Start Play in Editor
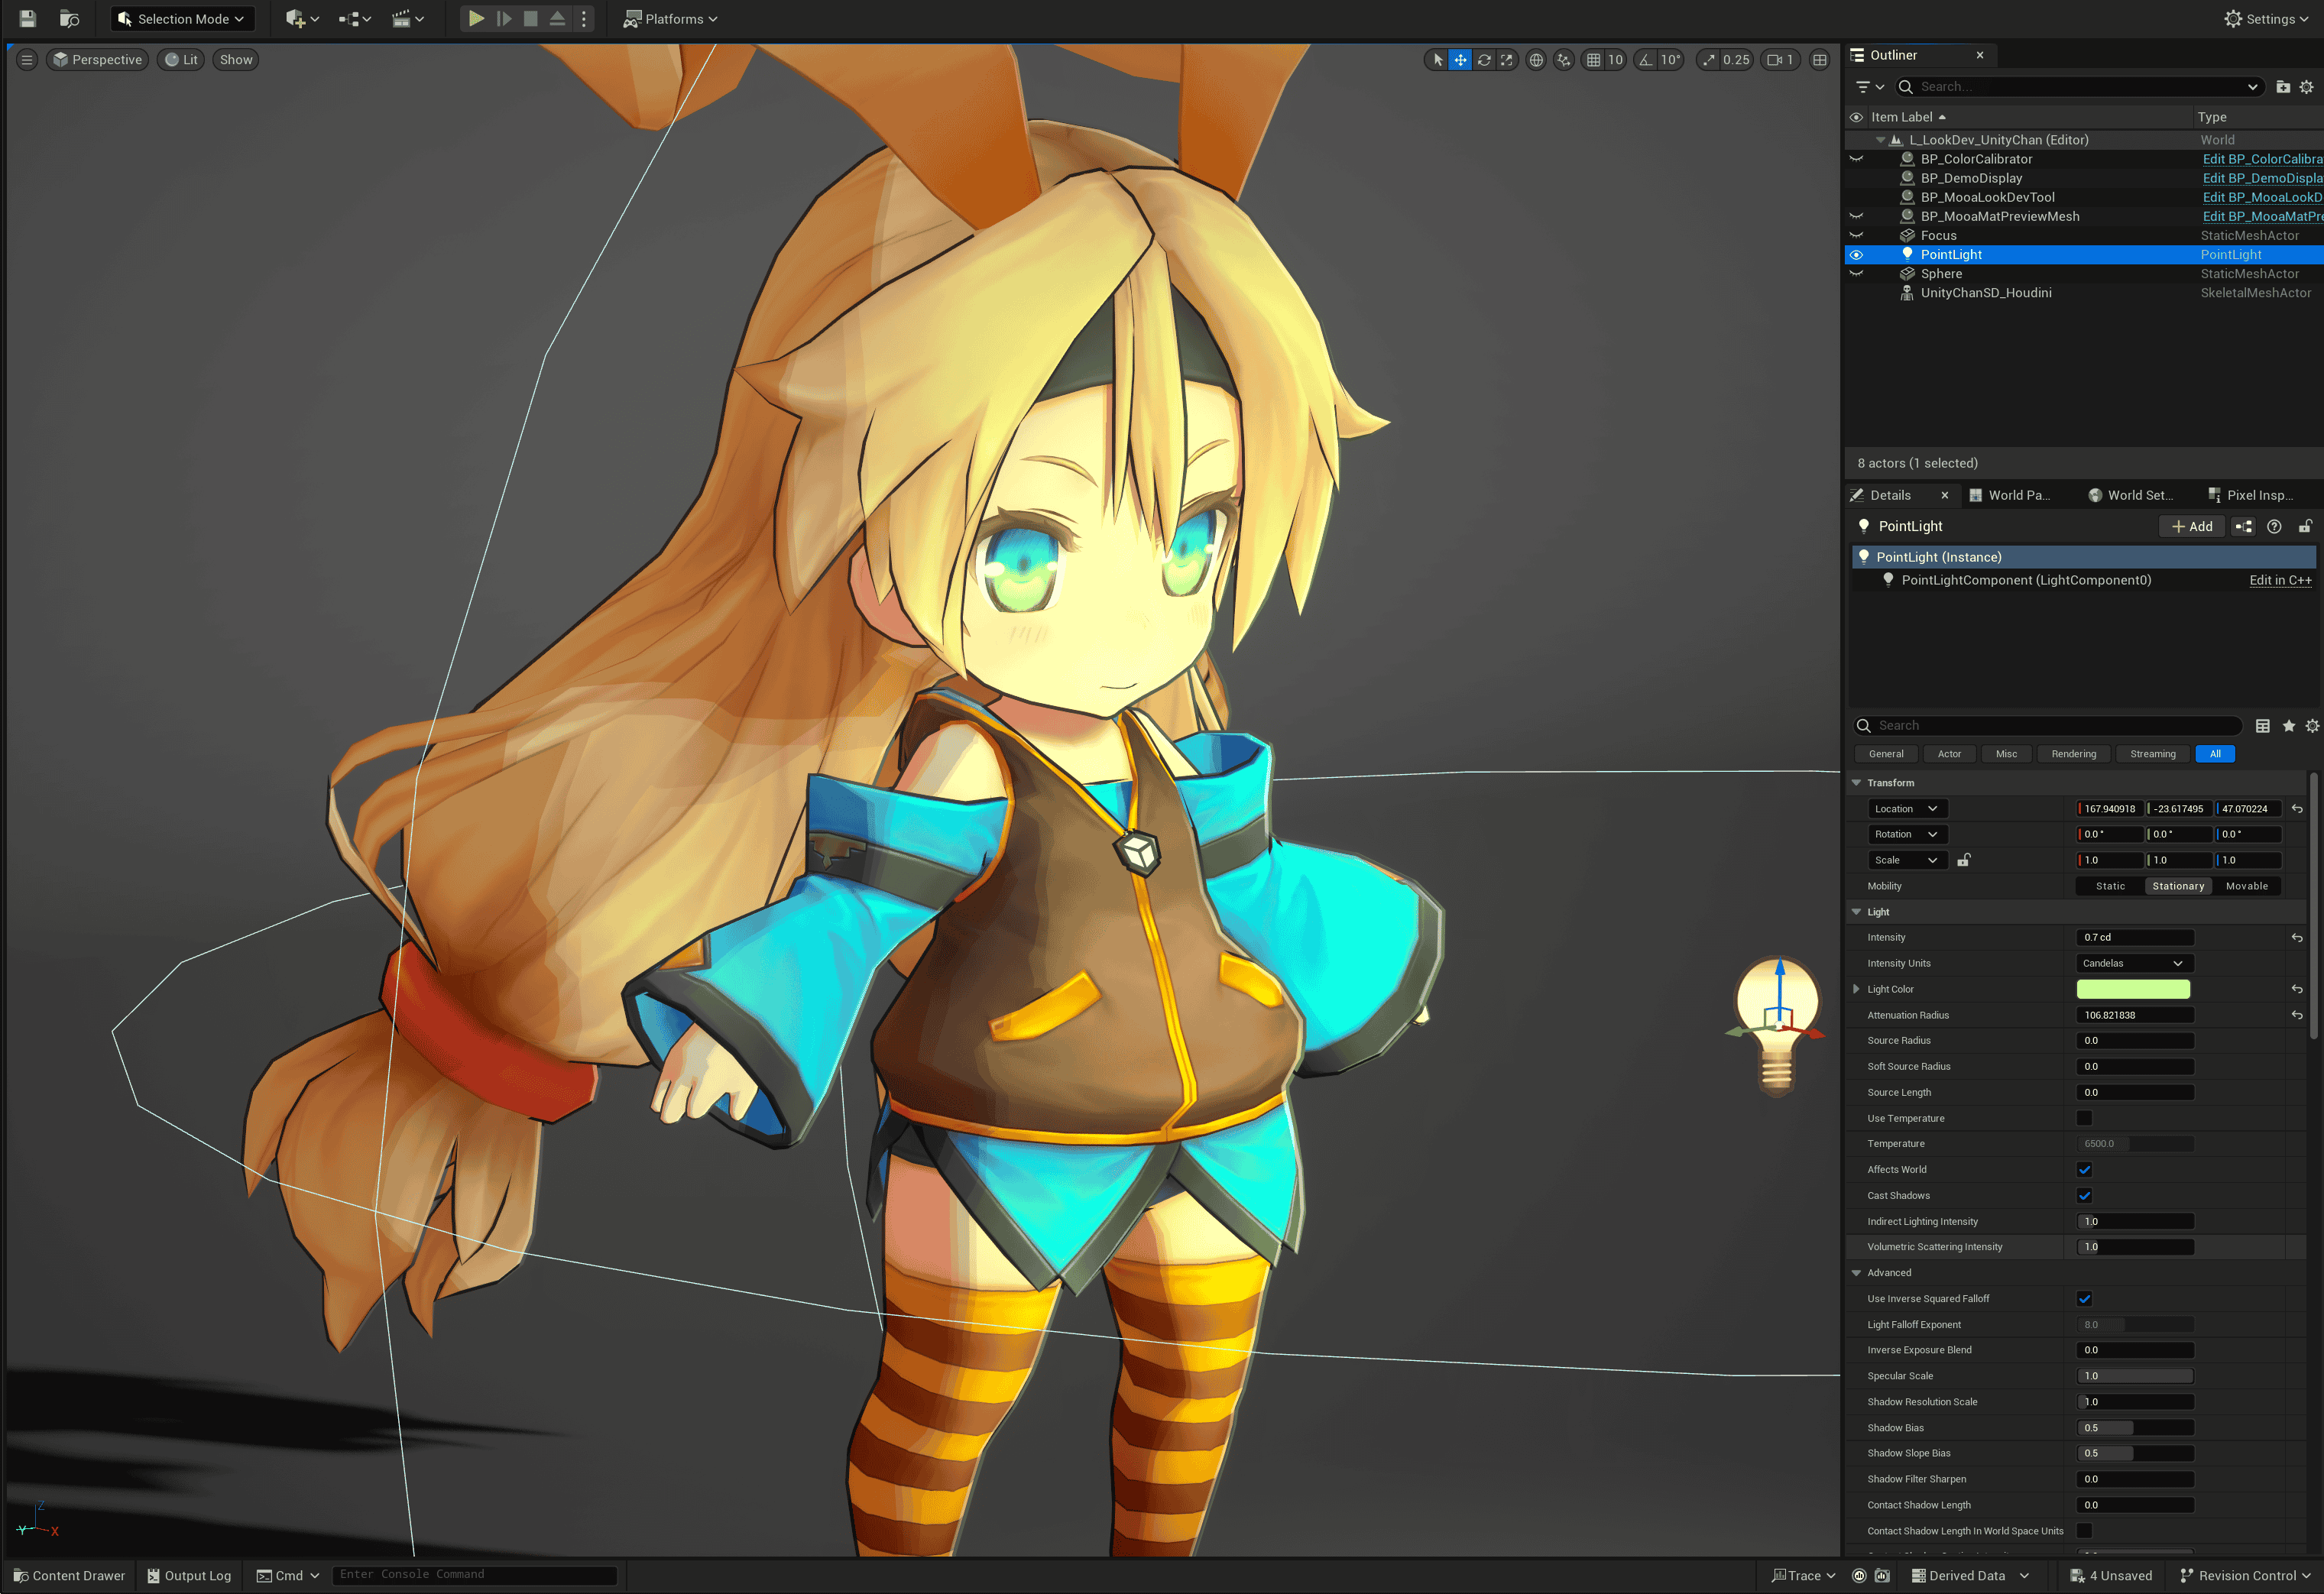This screenshot has height=1594, width=2324. pyautogui.click(x=476, y=18)
